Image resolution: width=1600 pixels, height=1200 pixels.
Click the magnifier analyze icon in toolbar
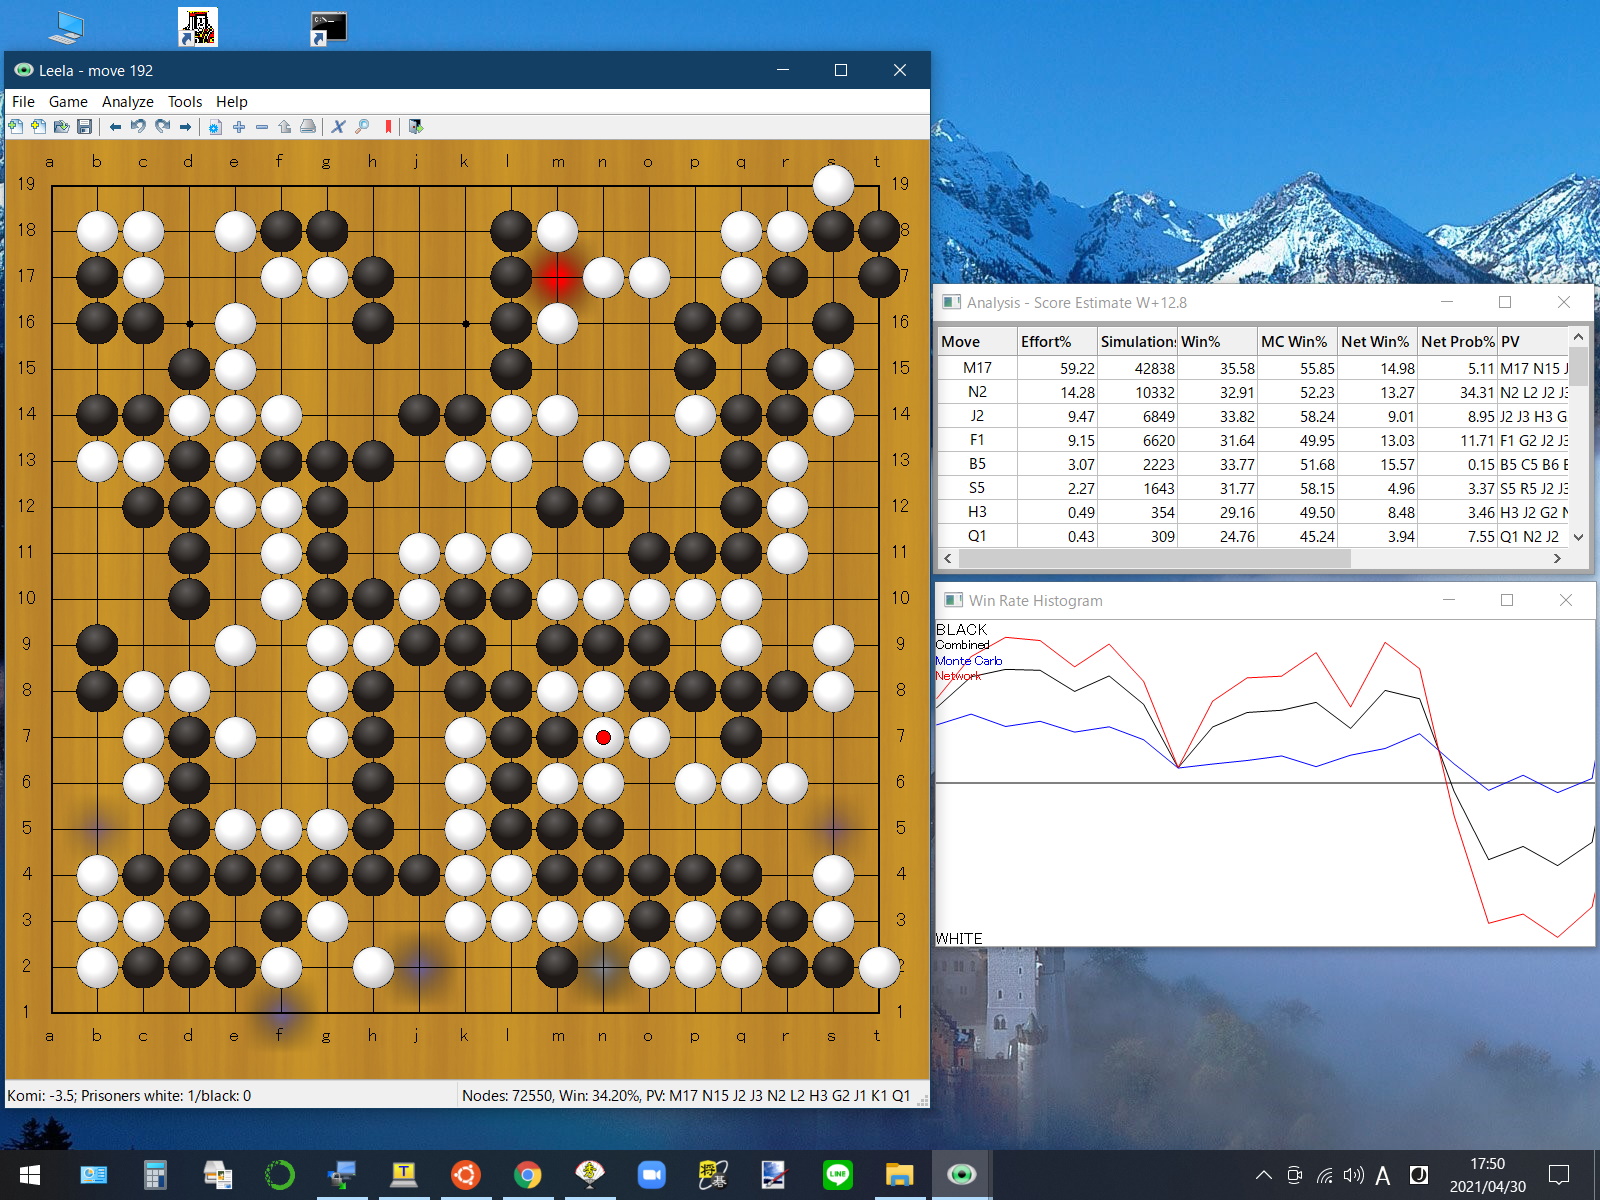pyautogui.click(x=362, y=127)
